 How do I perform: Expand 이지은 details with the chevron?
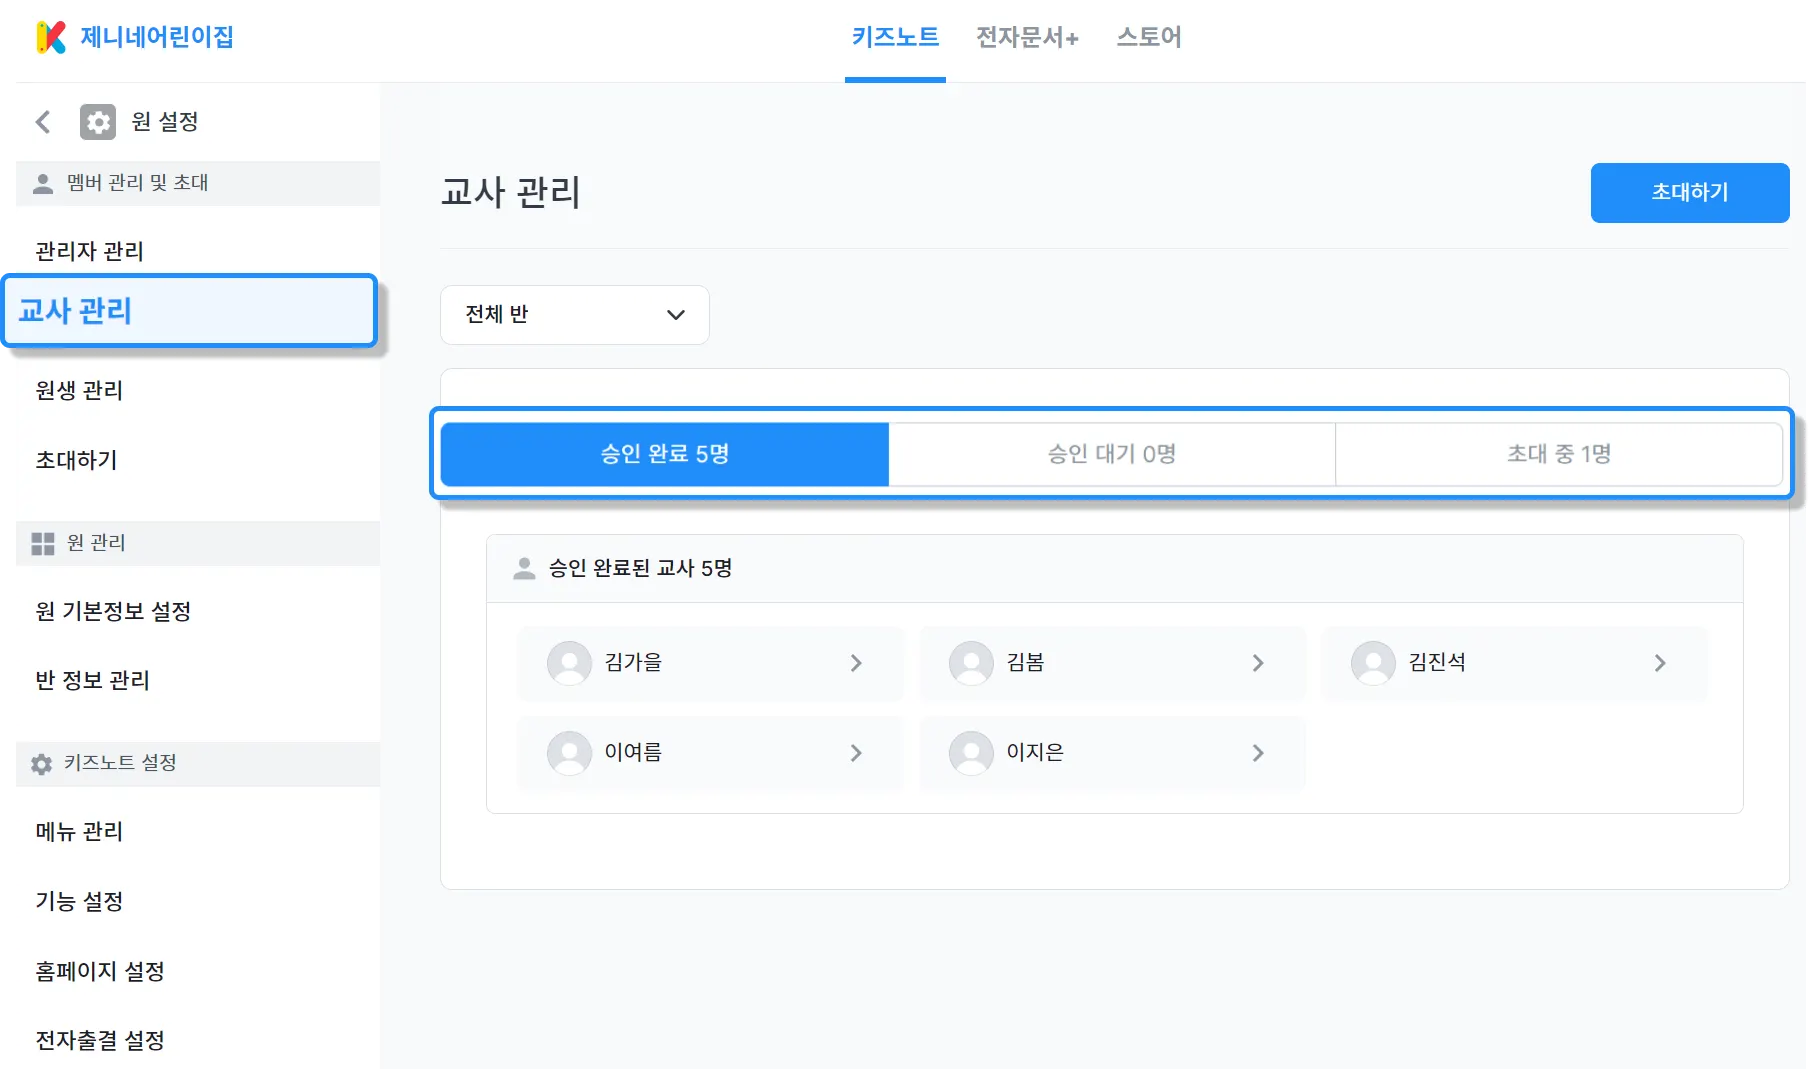click(1258, 753)
